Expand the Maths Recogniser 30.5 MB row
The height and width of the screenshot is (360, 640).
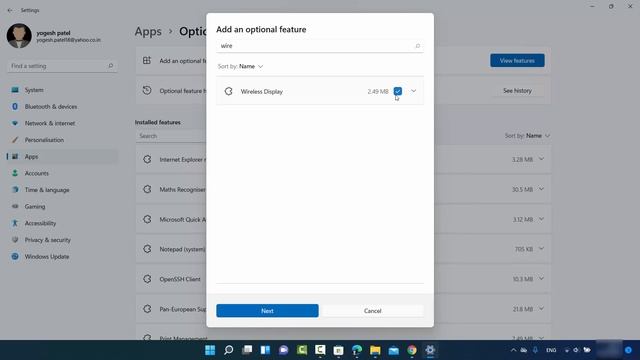pyautogui.click(x=541, y=189)
